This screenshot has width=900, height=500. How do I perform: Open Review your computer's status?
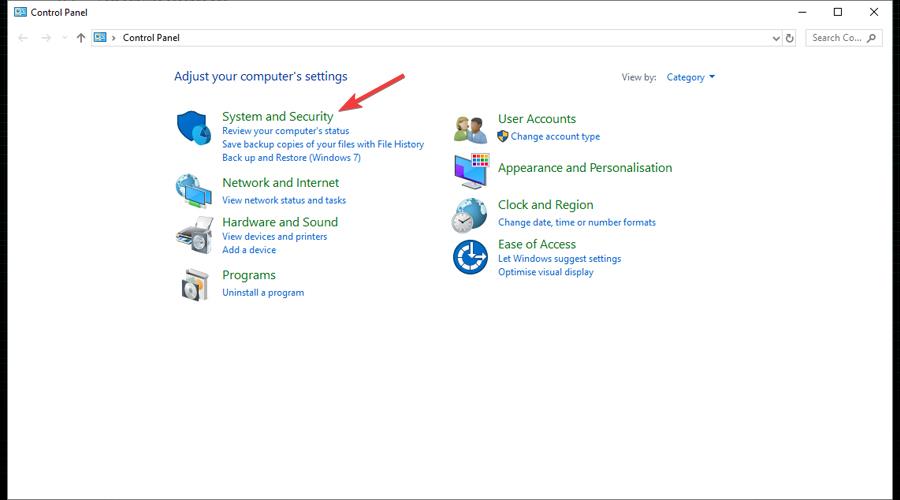(285, 131)
